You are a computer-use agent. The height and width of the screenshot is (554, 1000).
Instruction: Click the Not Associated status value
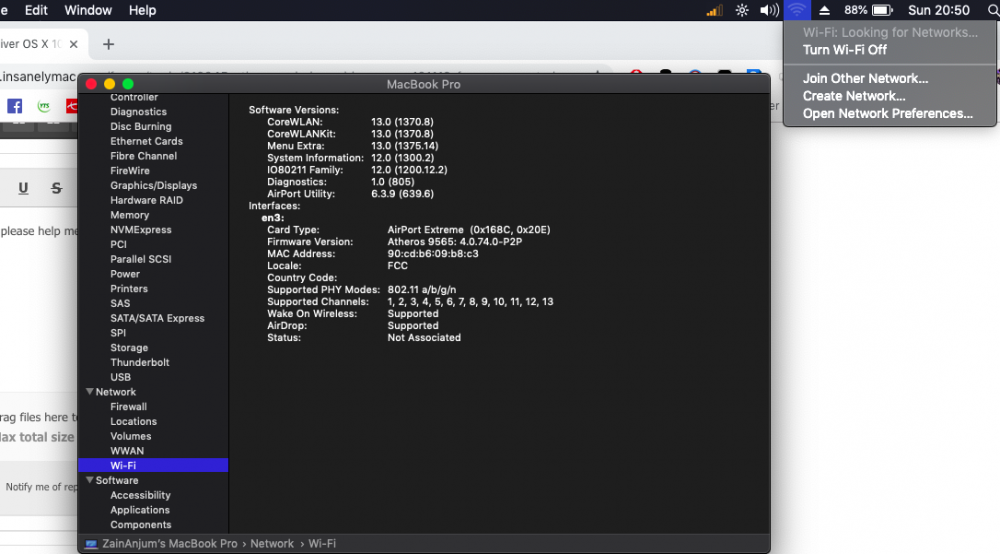click(x=424, y=337)
